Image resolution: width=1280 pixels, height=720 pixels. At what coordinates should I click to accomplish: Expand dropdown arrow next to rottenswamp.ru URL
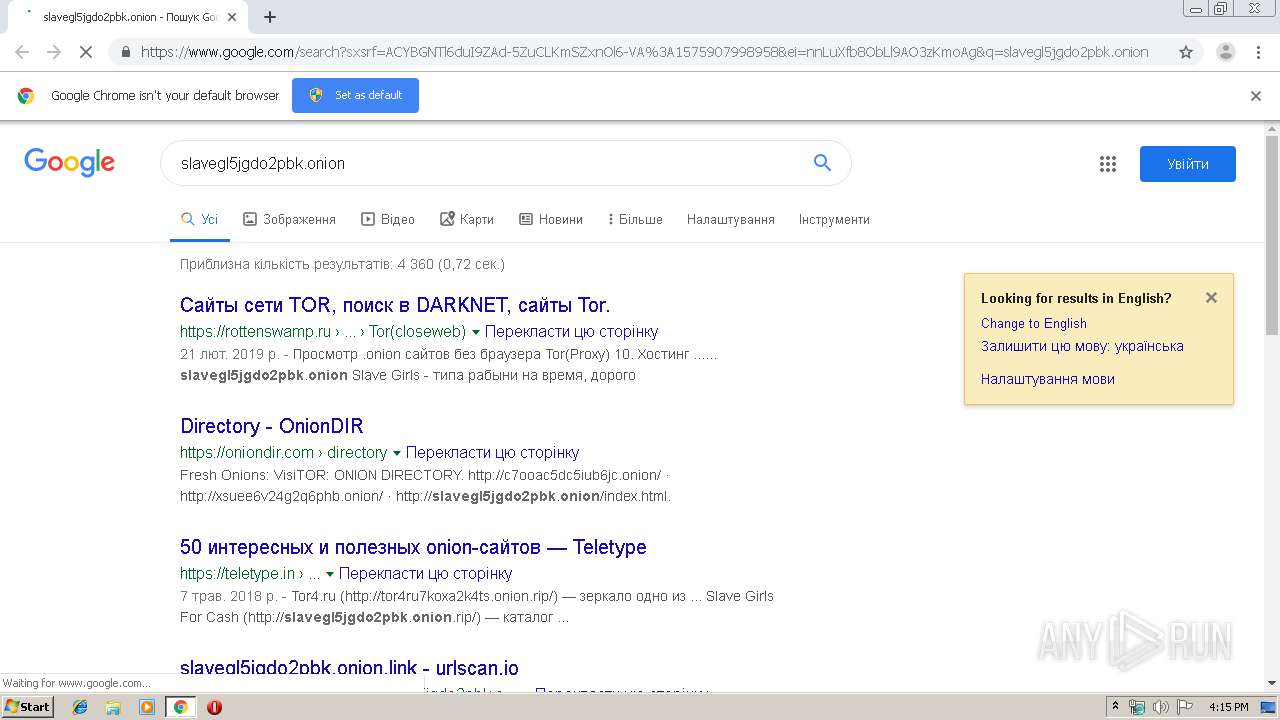(x=476, y=332)
